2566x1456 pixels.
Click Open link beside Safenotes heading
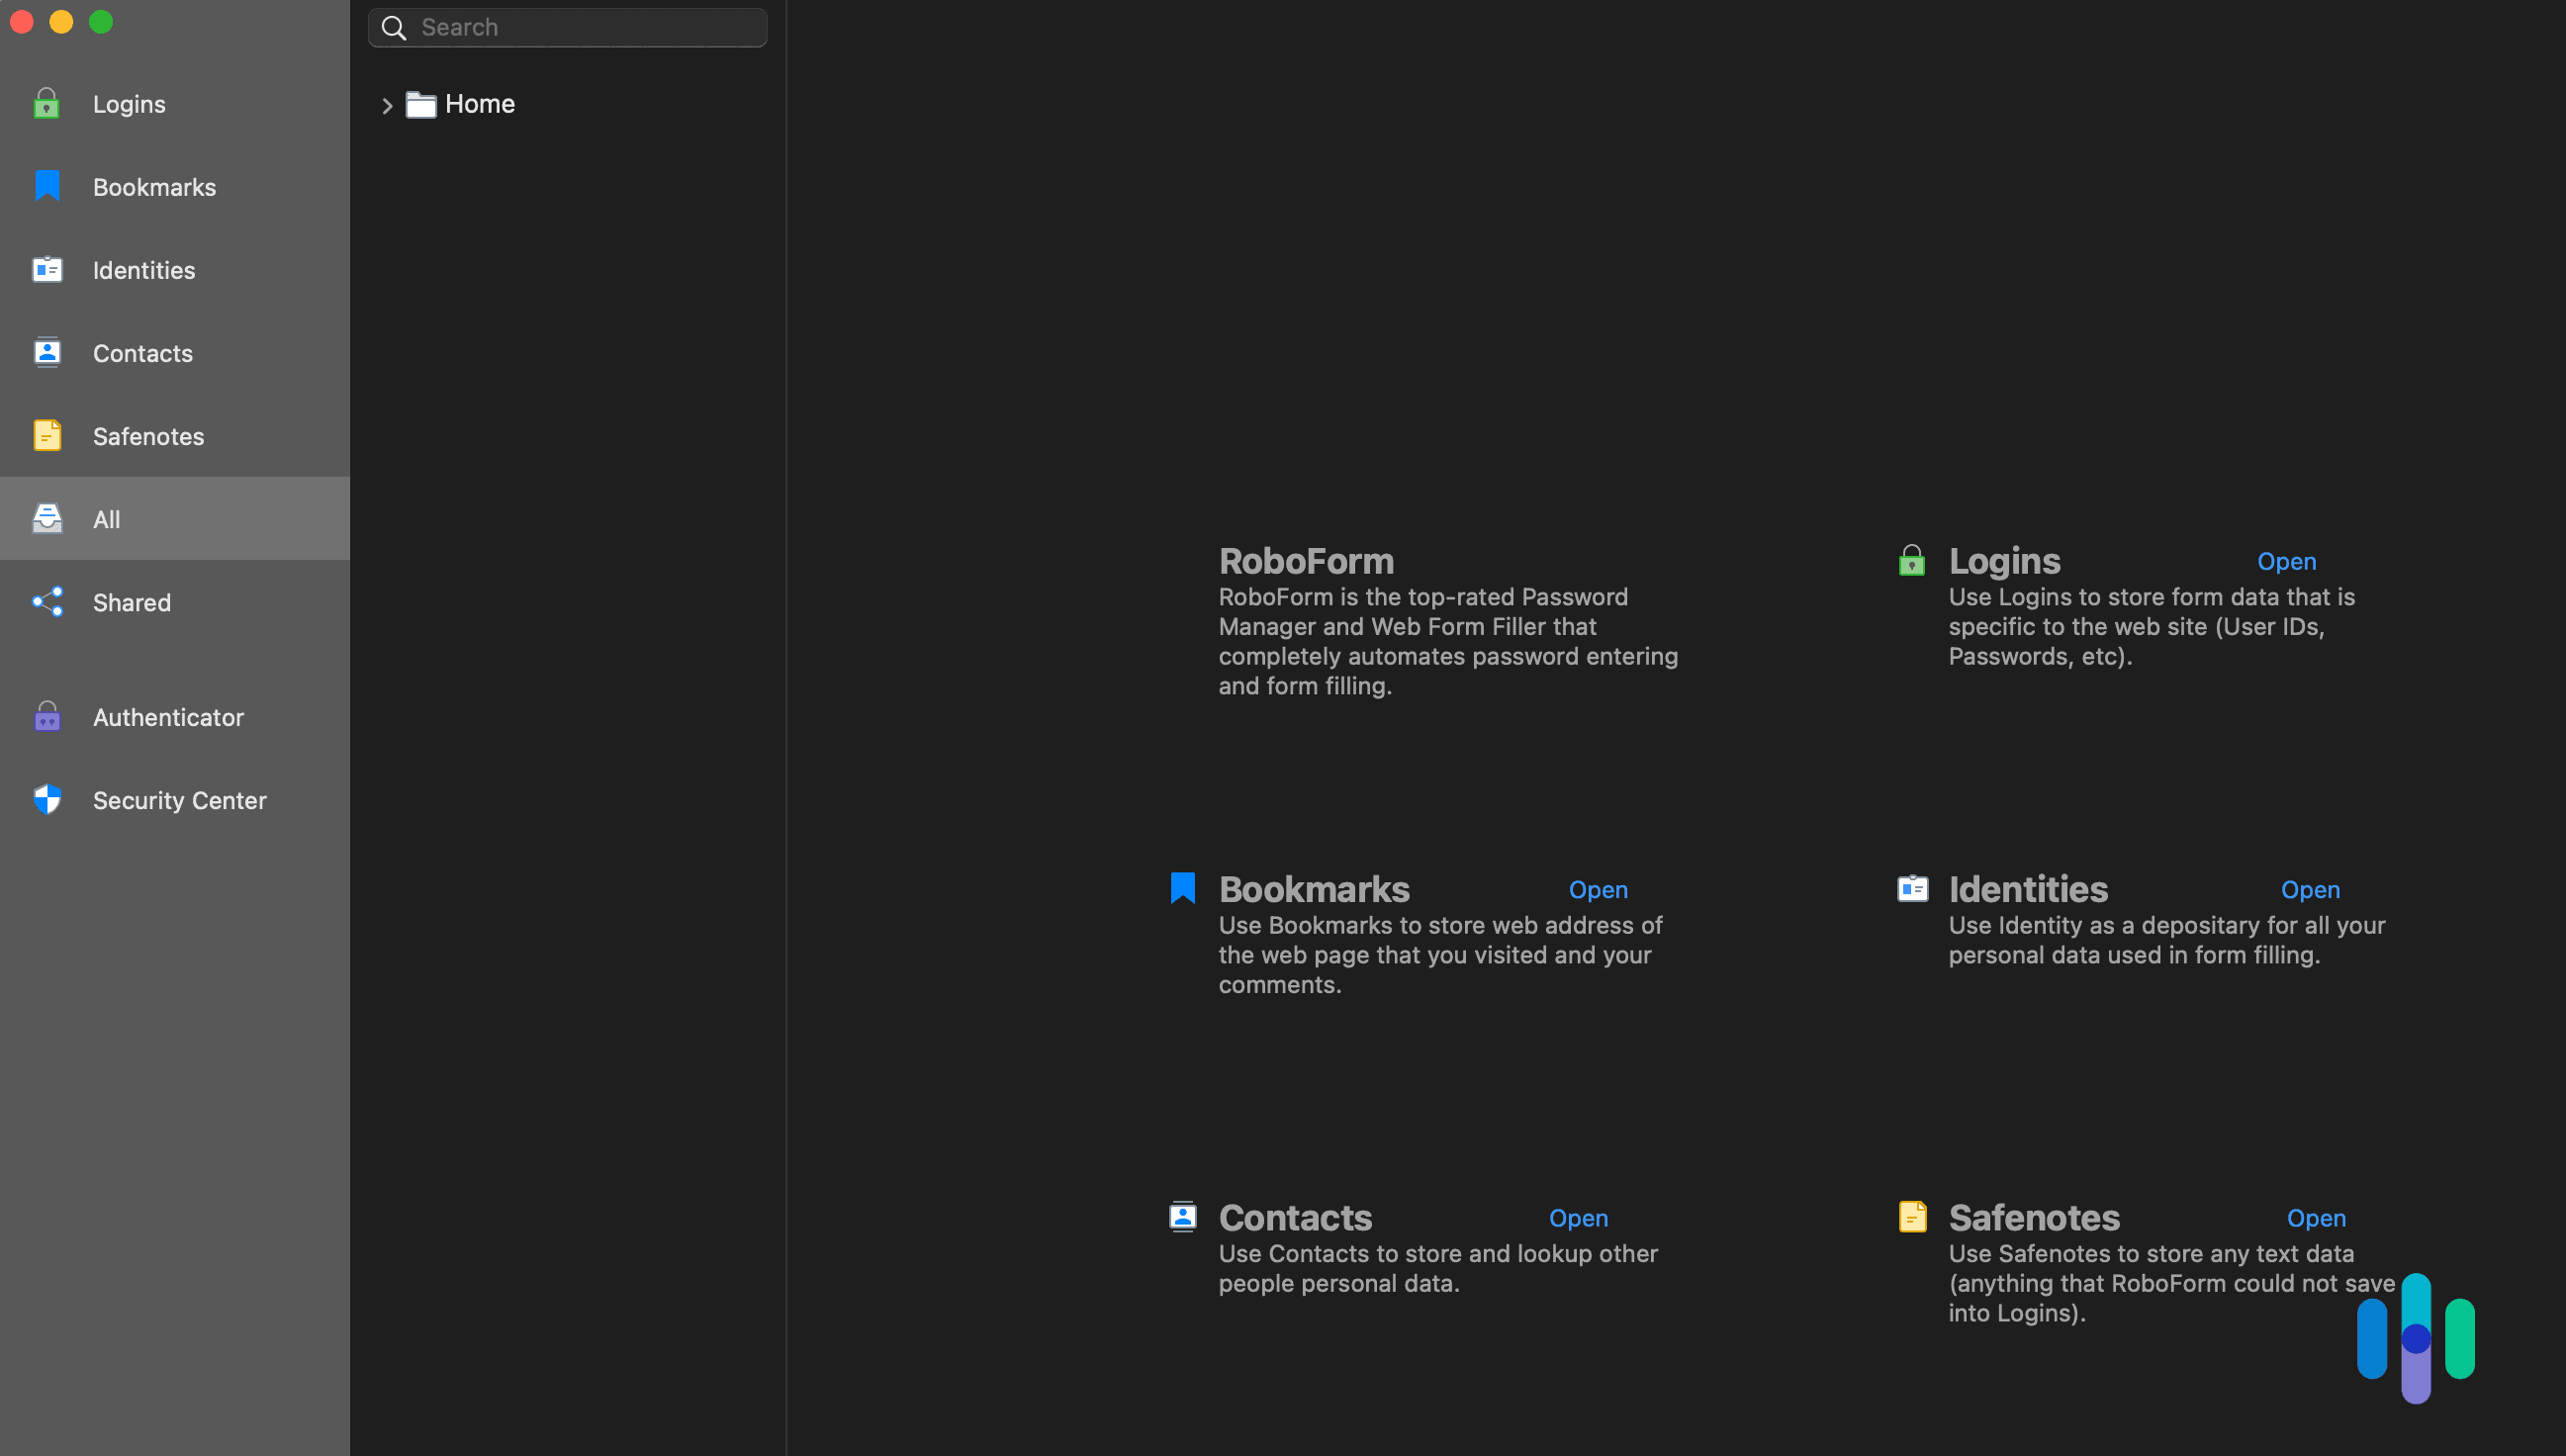click(2315, 1218)
